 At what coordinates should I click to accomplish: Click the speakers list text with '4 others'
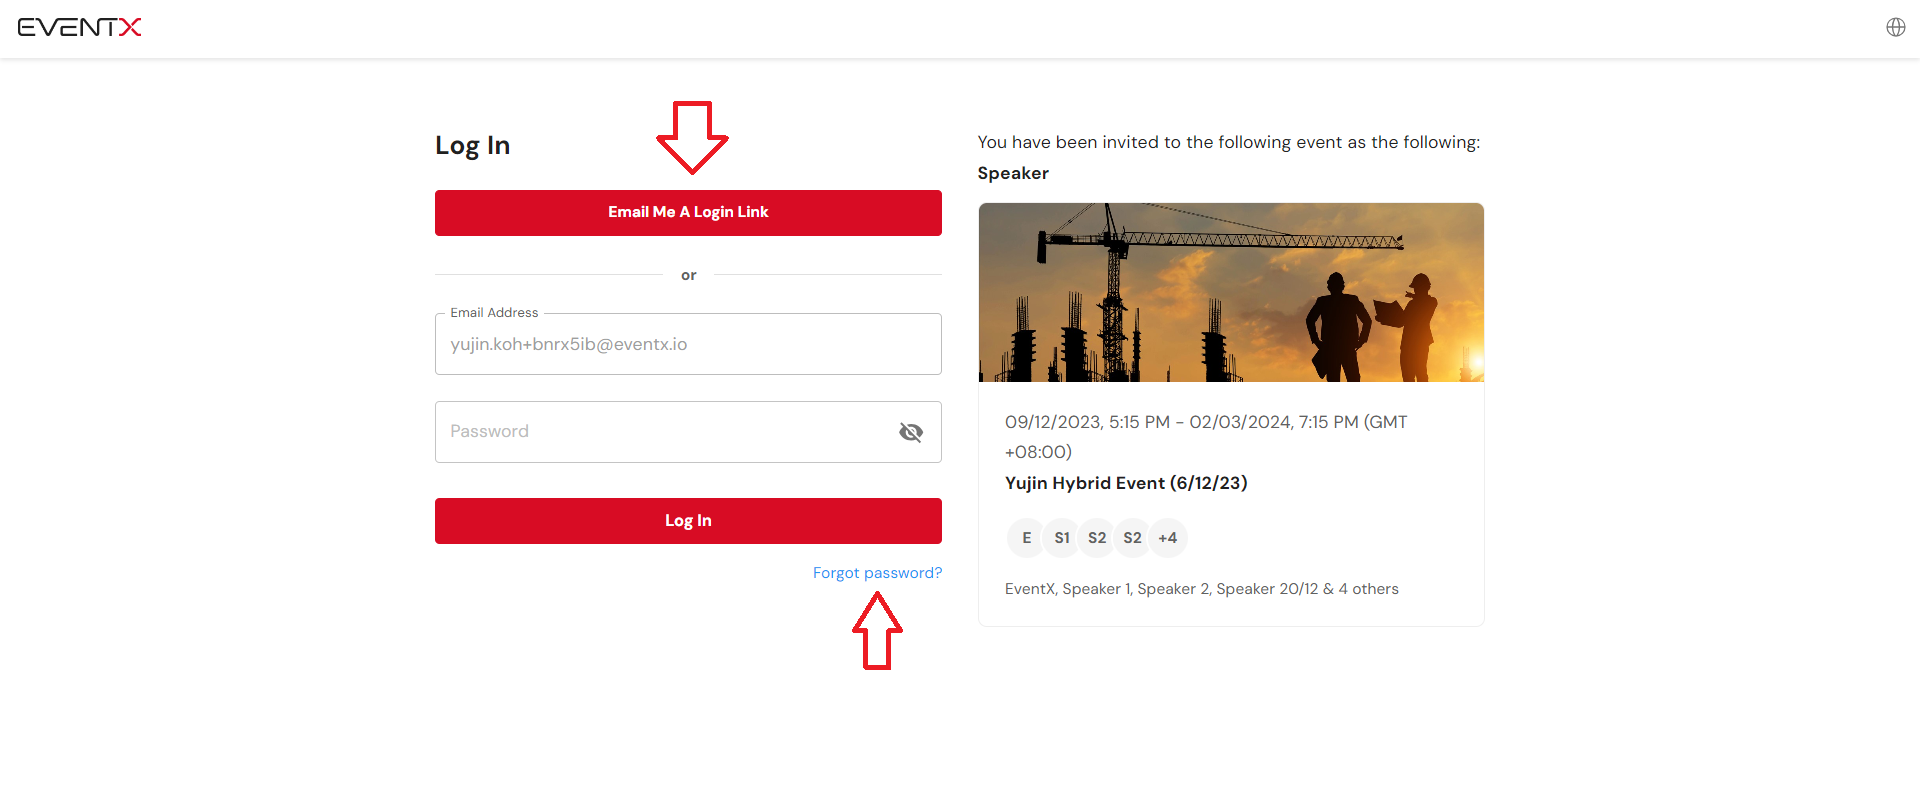click(1202, 589)
